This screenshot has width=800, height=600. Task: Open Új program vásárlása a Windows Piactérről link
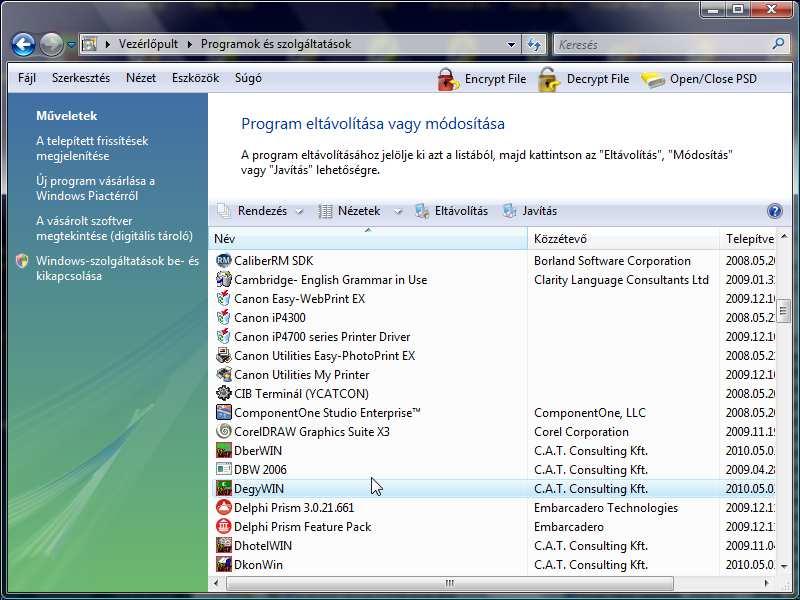pos(95,188)
